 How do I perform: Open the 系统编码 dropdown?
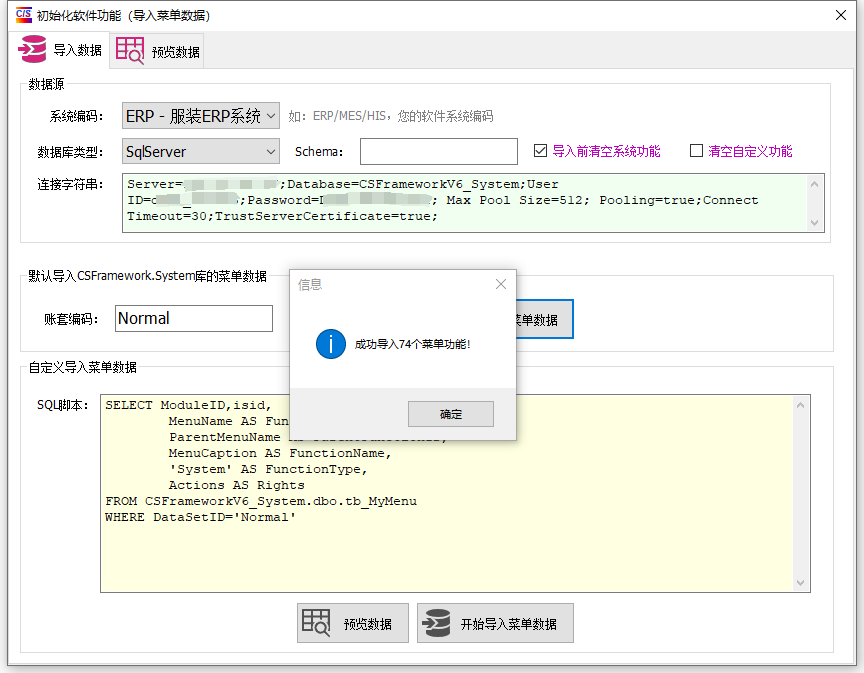201,116
